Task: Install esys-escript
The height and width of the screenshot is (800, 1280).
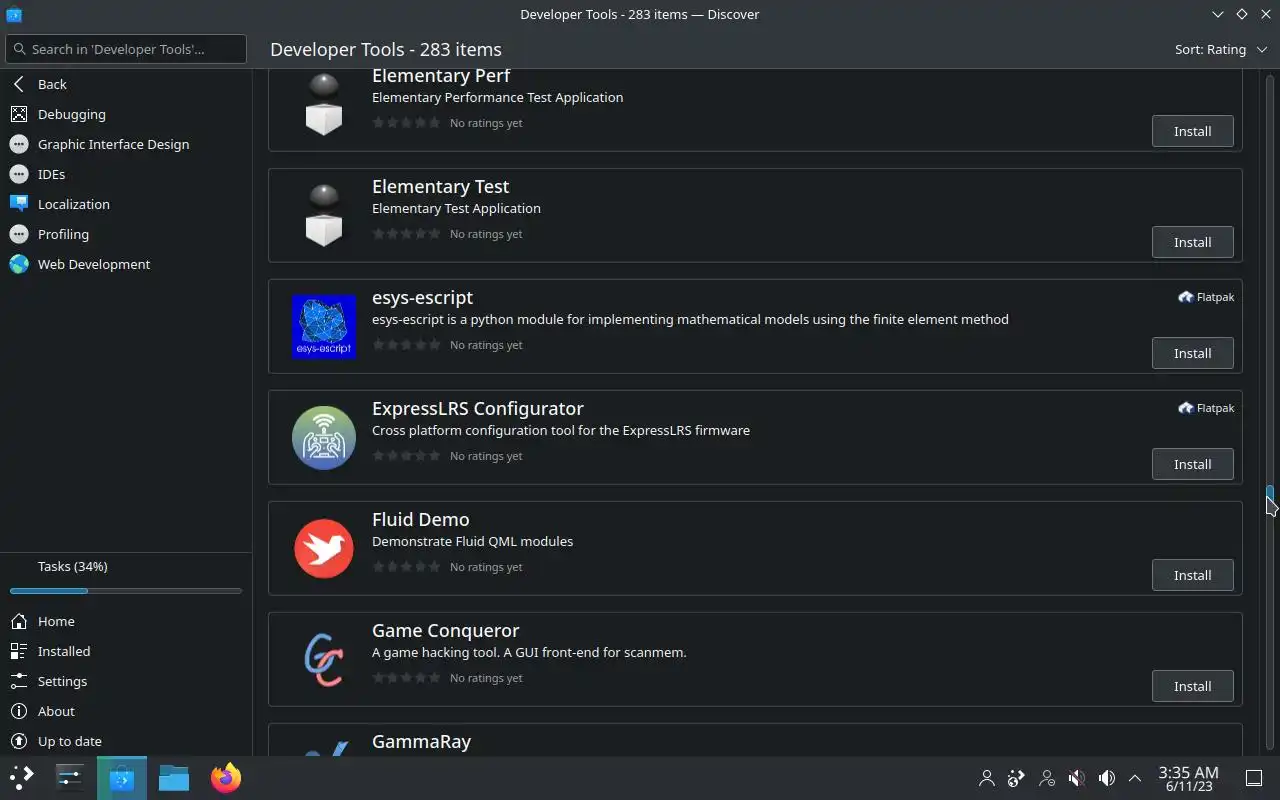Action: (x=1192, y=353)
